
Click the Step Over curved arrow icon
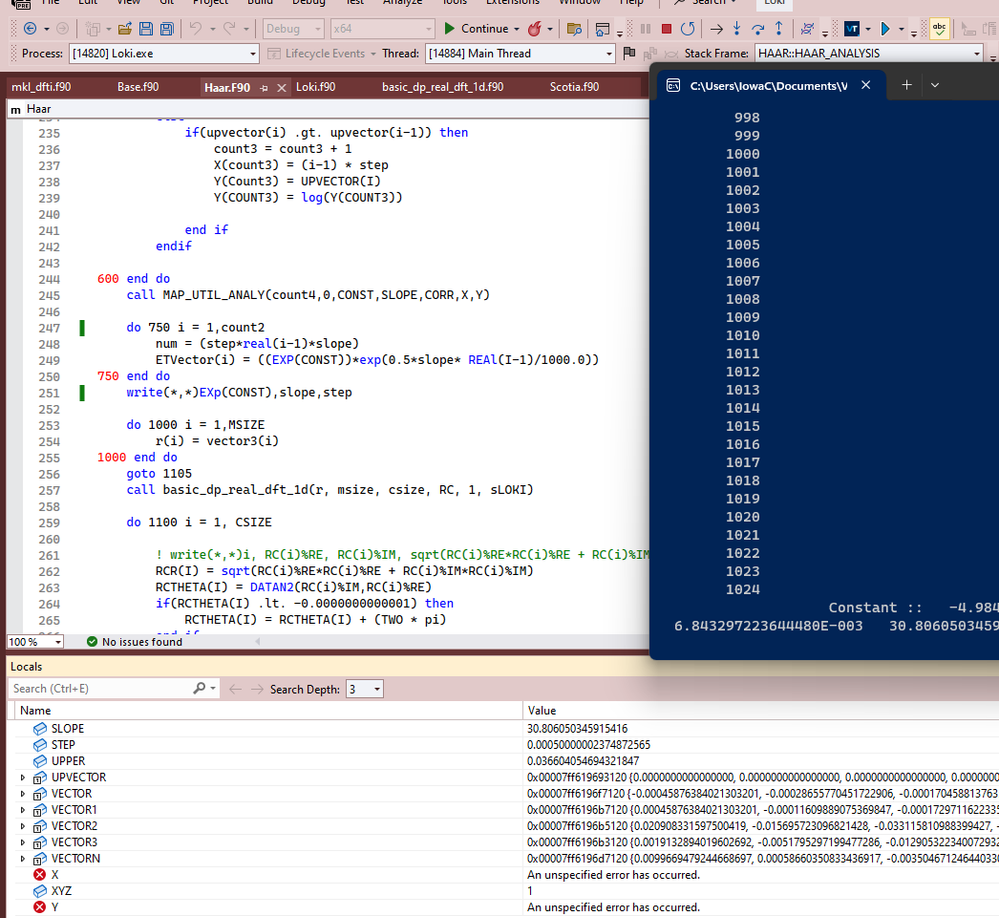tap(758, 29)
